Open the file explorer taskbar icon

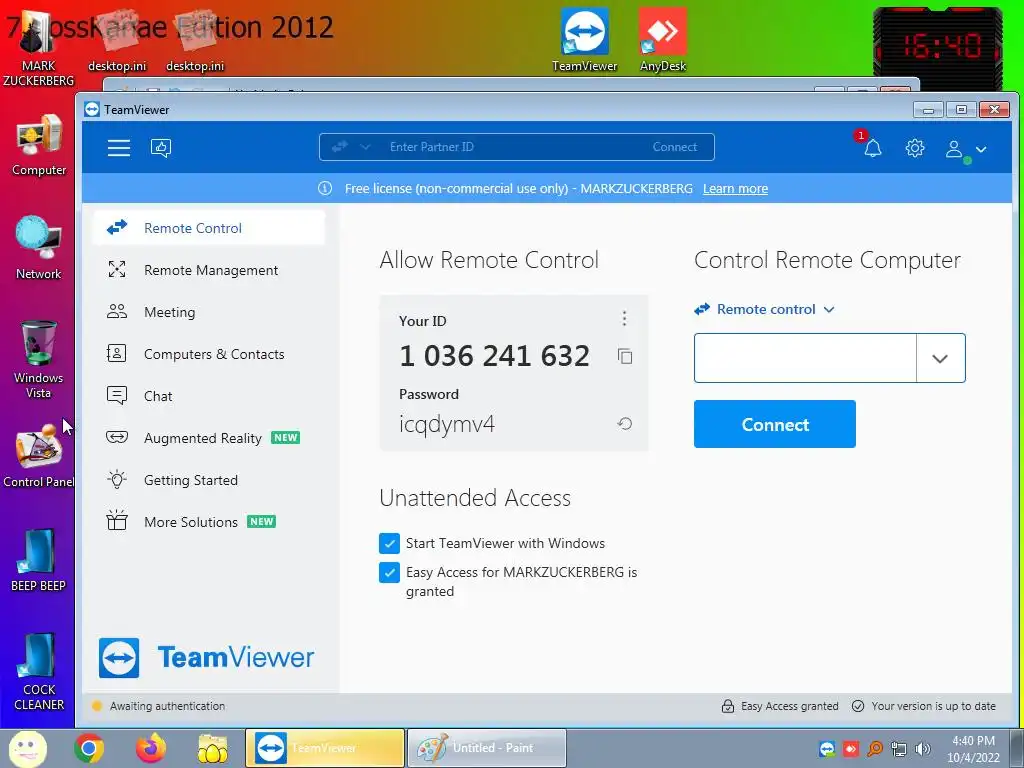pos(213,748)
